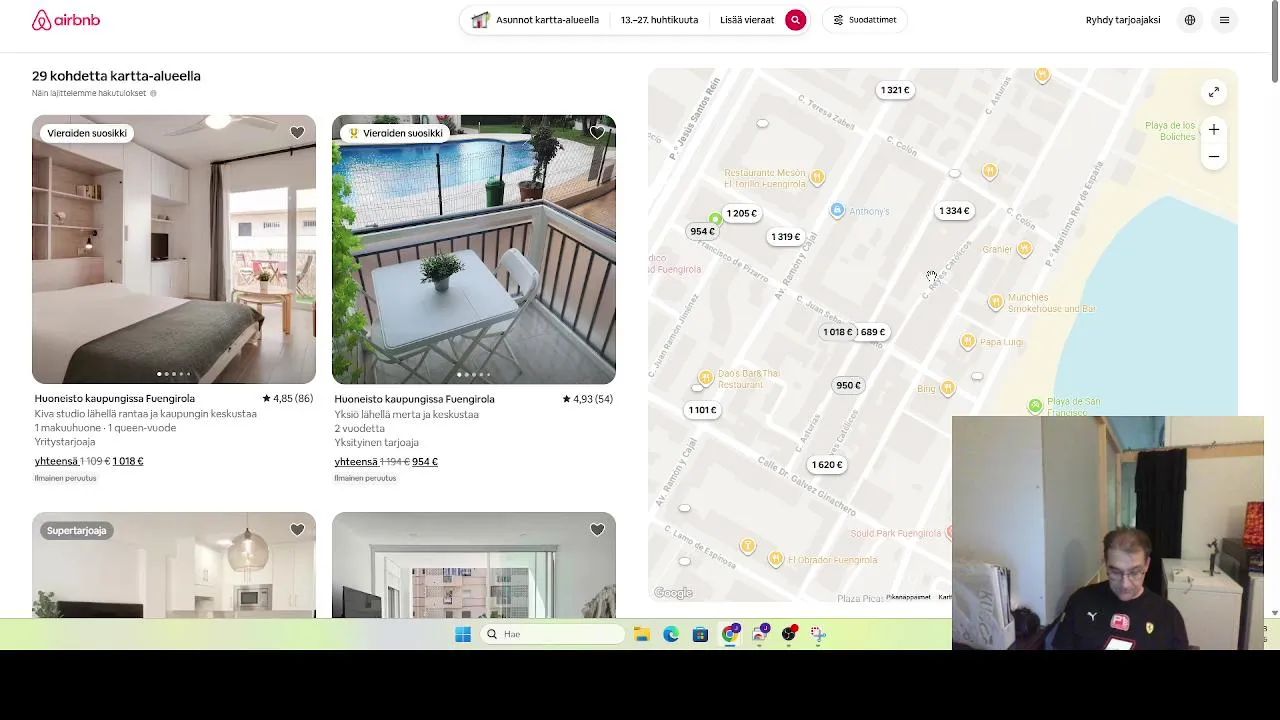This screenshot has height=720, width=1280.
Task: Open the language globe icon
Action: pyautogui.click(x=1189, y=20)
